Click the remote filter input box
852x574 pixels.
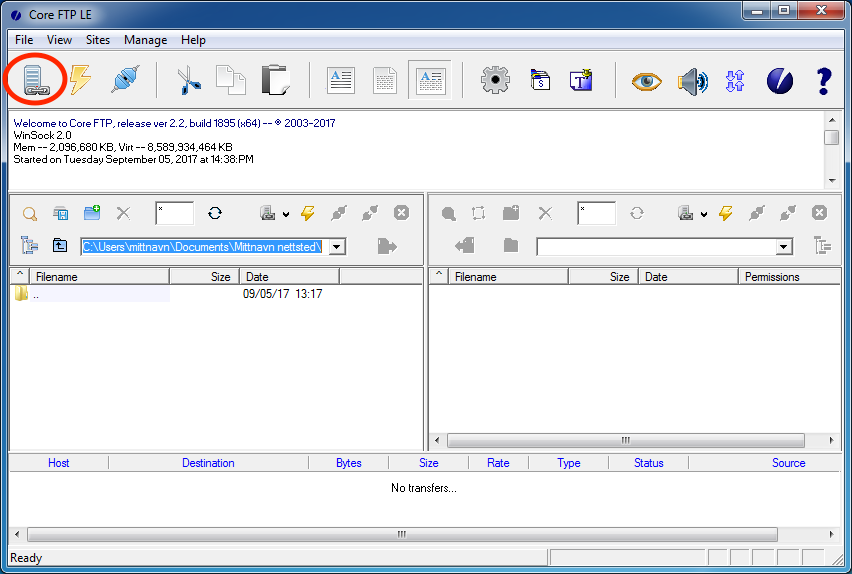pyautogui.click(x=597, y=213)
